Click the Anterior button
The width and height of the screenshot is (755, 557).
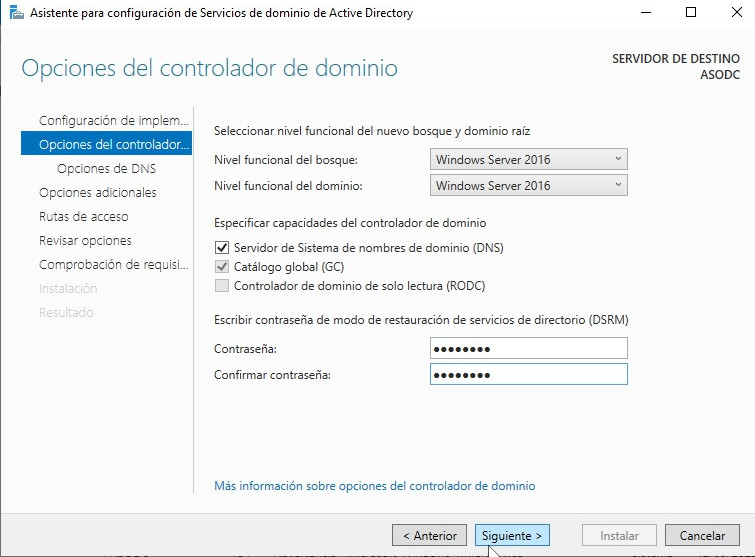tap(429, 535)
